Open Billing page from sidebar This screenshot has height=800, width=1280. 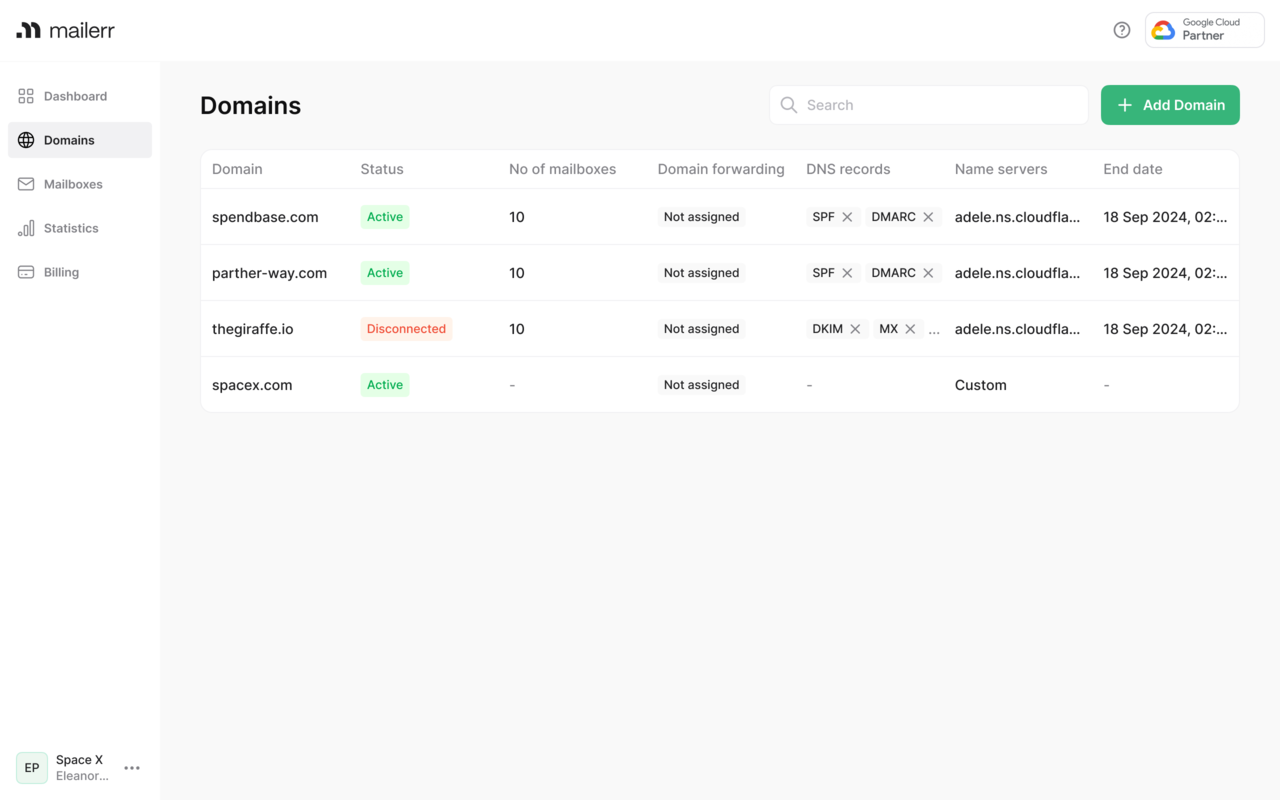tap(61, 272)
